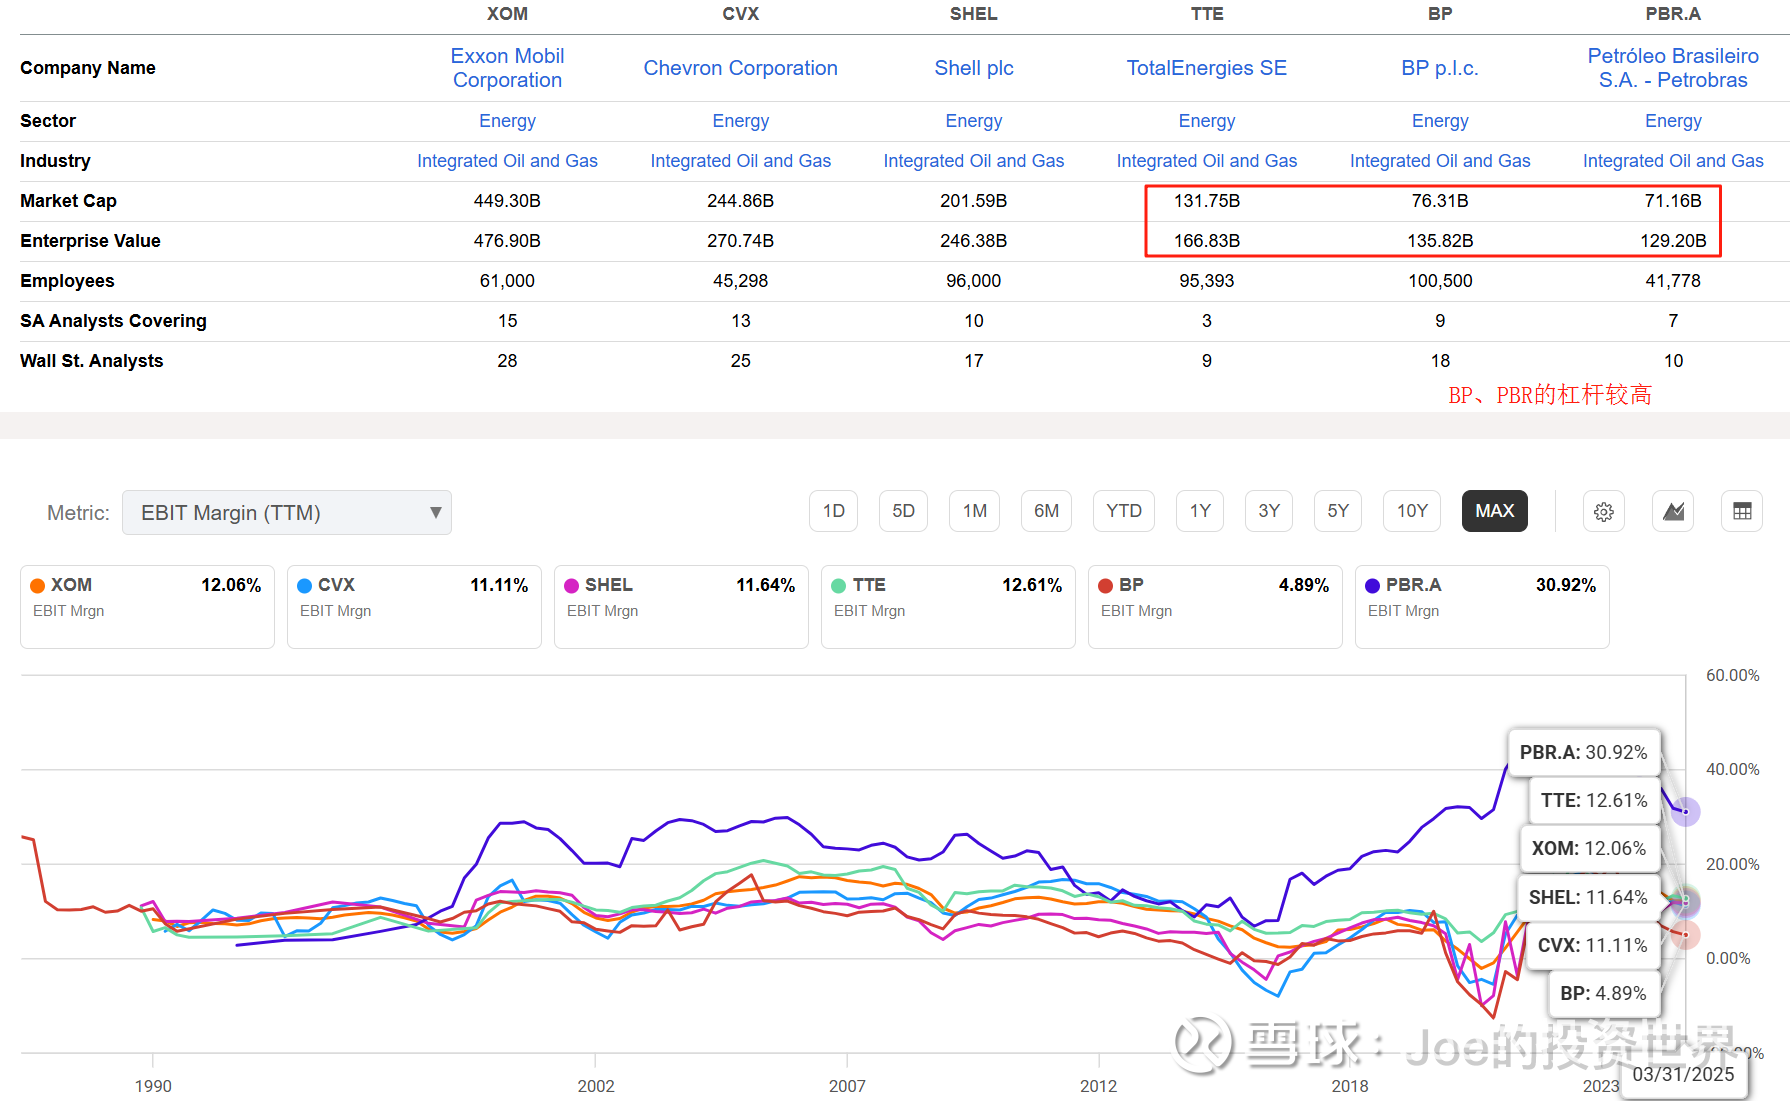Click the CVX ticker column header

[x=740, y=14]
